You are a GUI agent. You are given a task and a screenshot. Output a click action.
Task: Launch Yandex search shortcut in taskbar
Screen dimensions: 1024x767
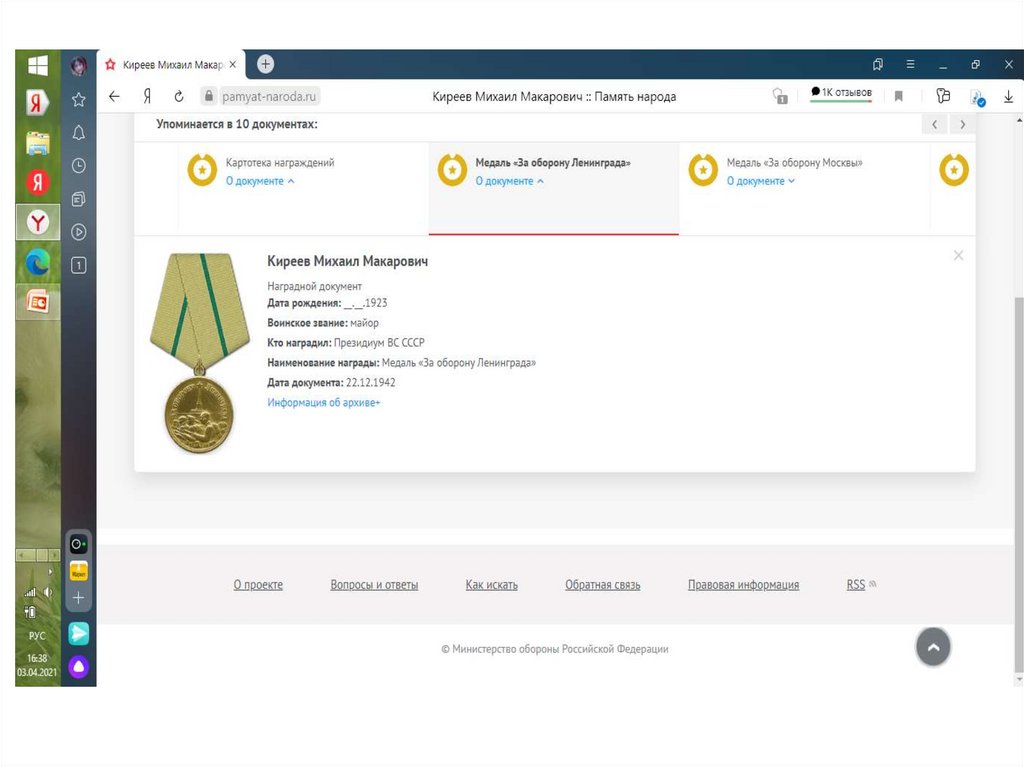point(38,103)
